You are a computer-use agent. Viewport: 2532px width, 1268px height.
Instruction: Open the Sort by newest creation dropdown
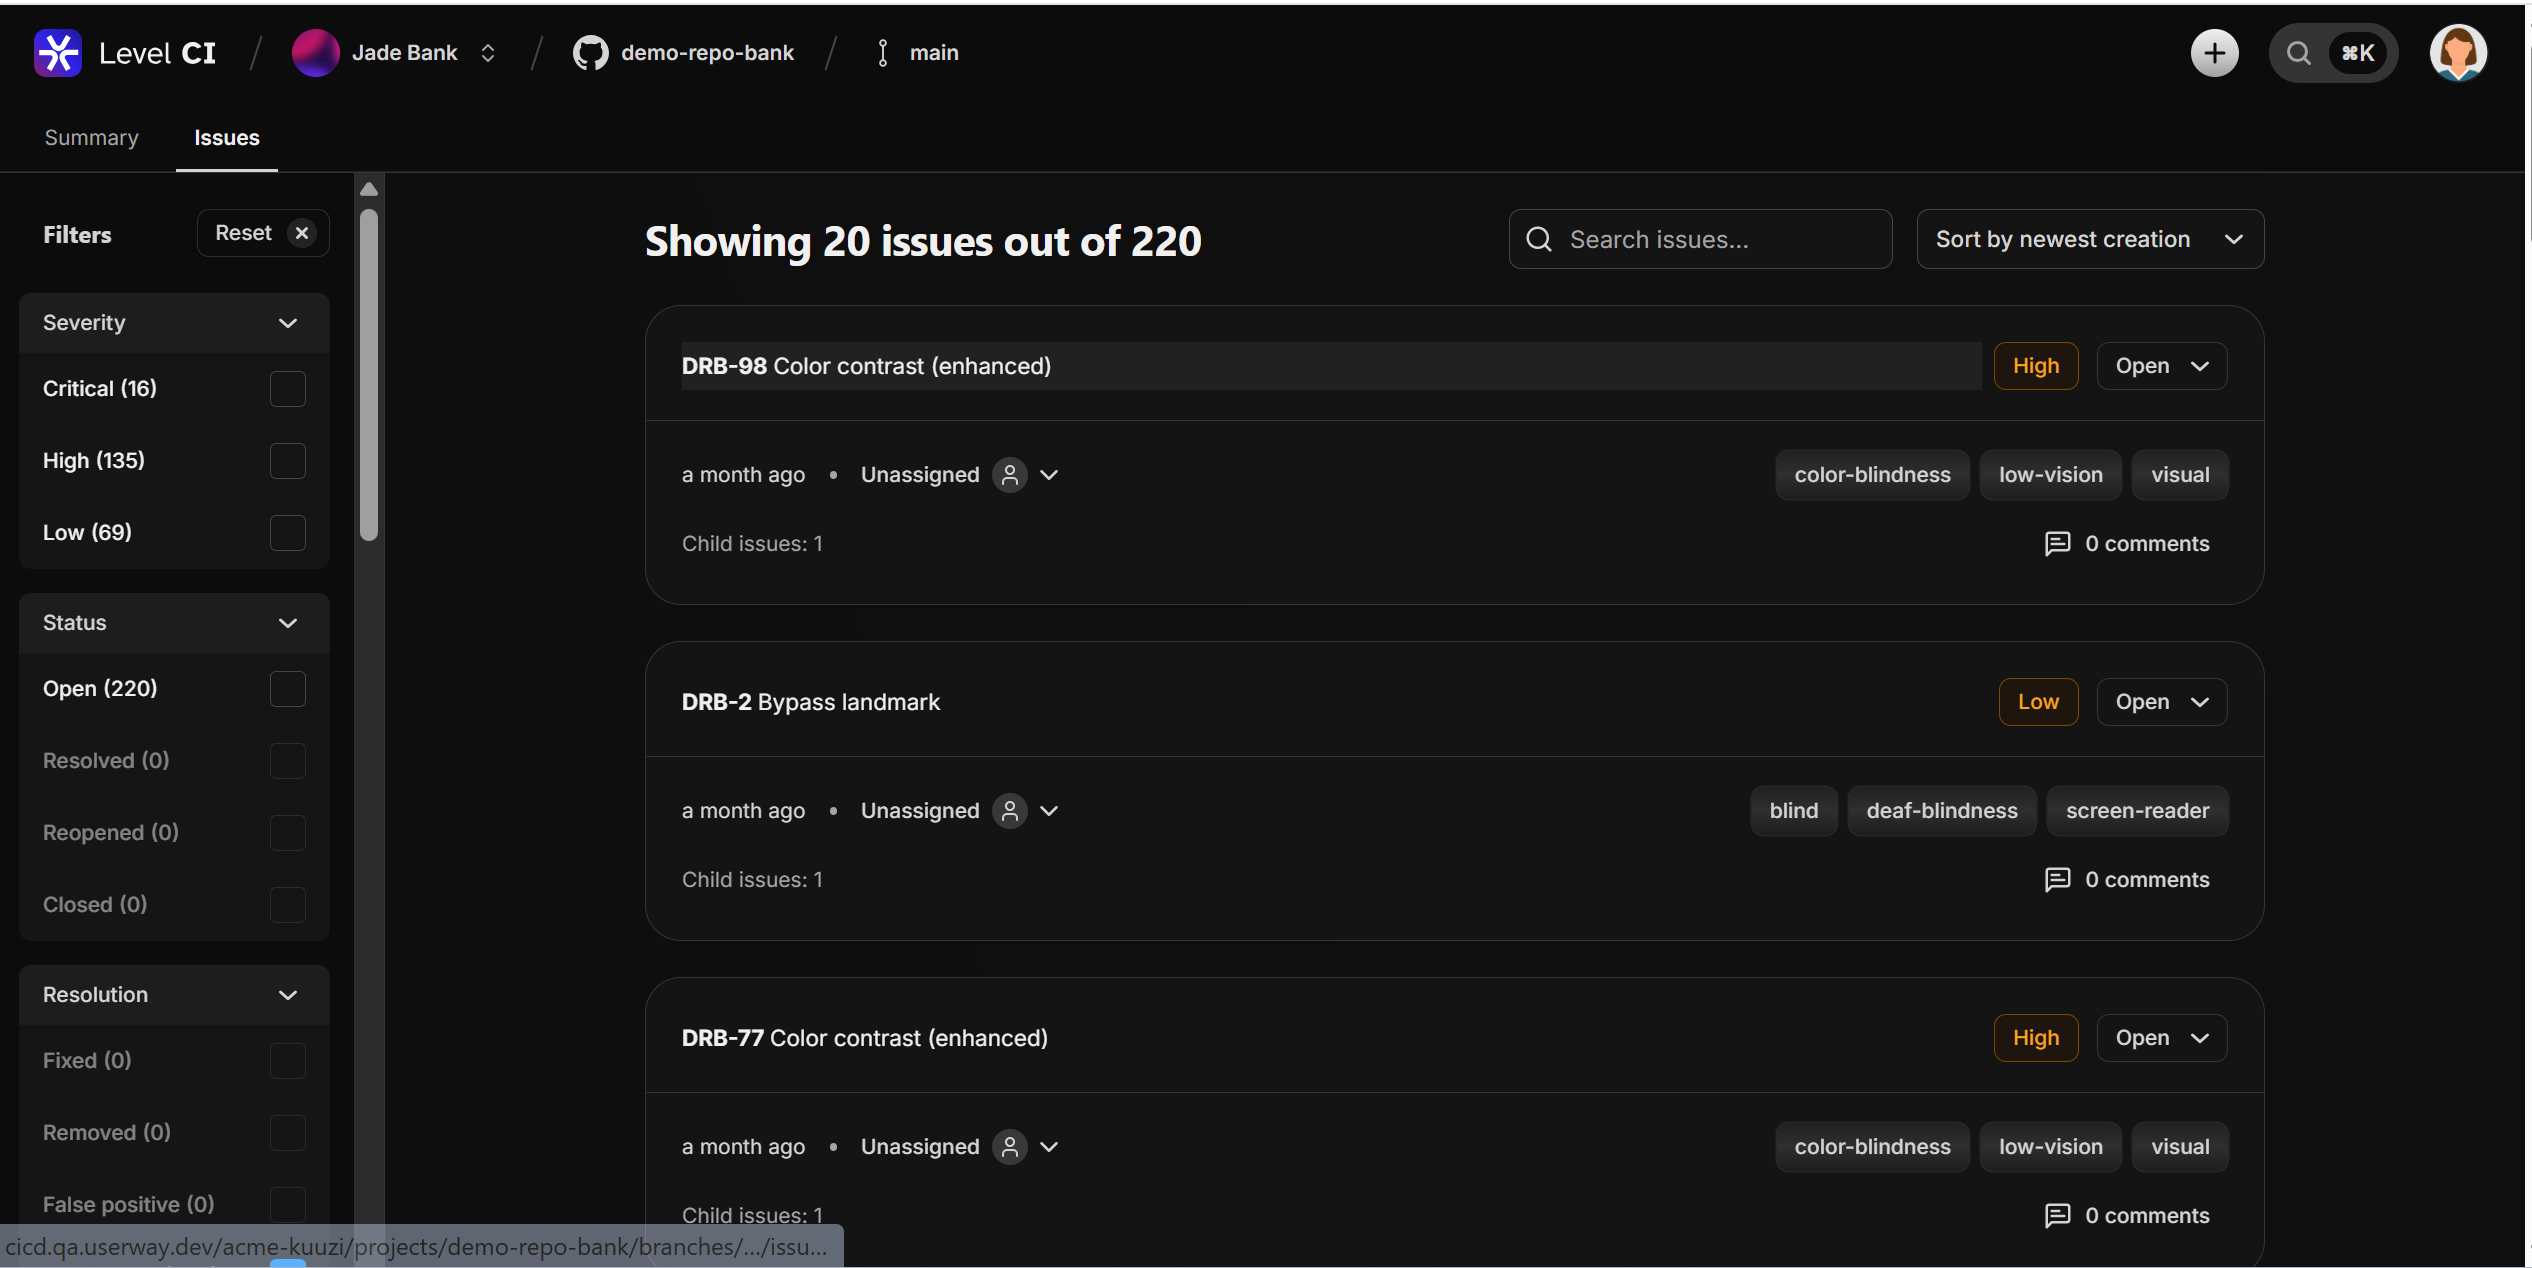[x=2090, y=239]
